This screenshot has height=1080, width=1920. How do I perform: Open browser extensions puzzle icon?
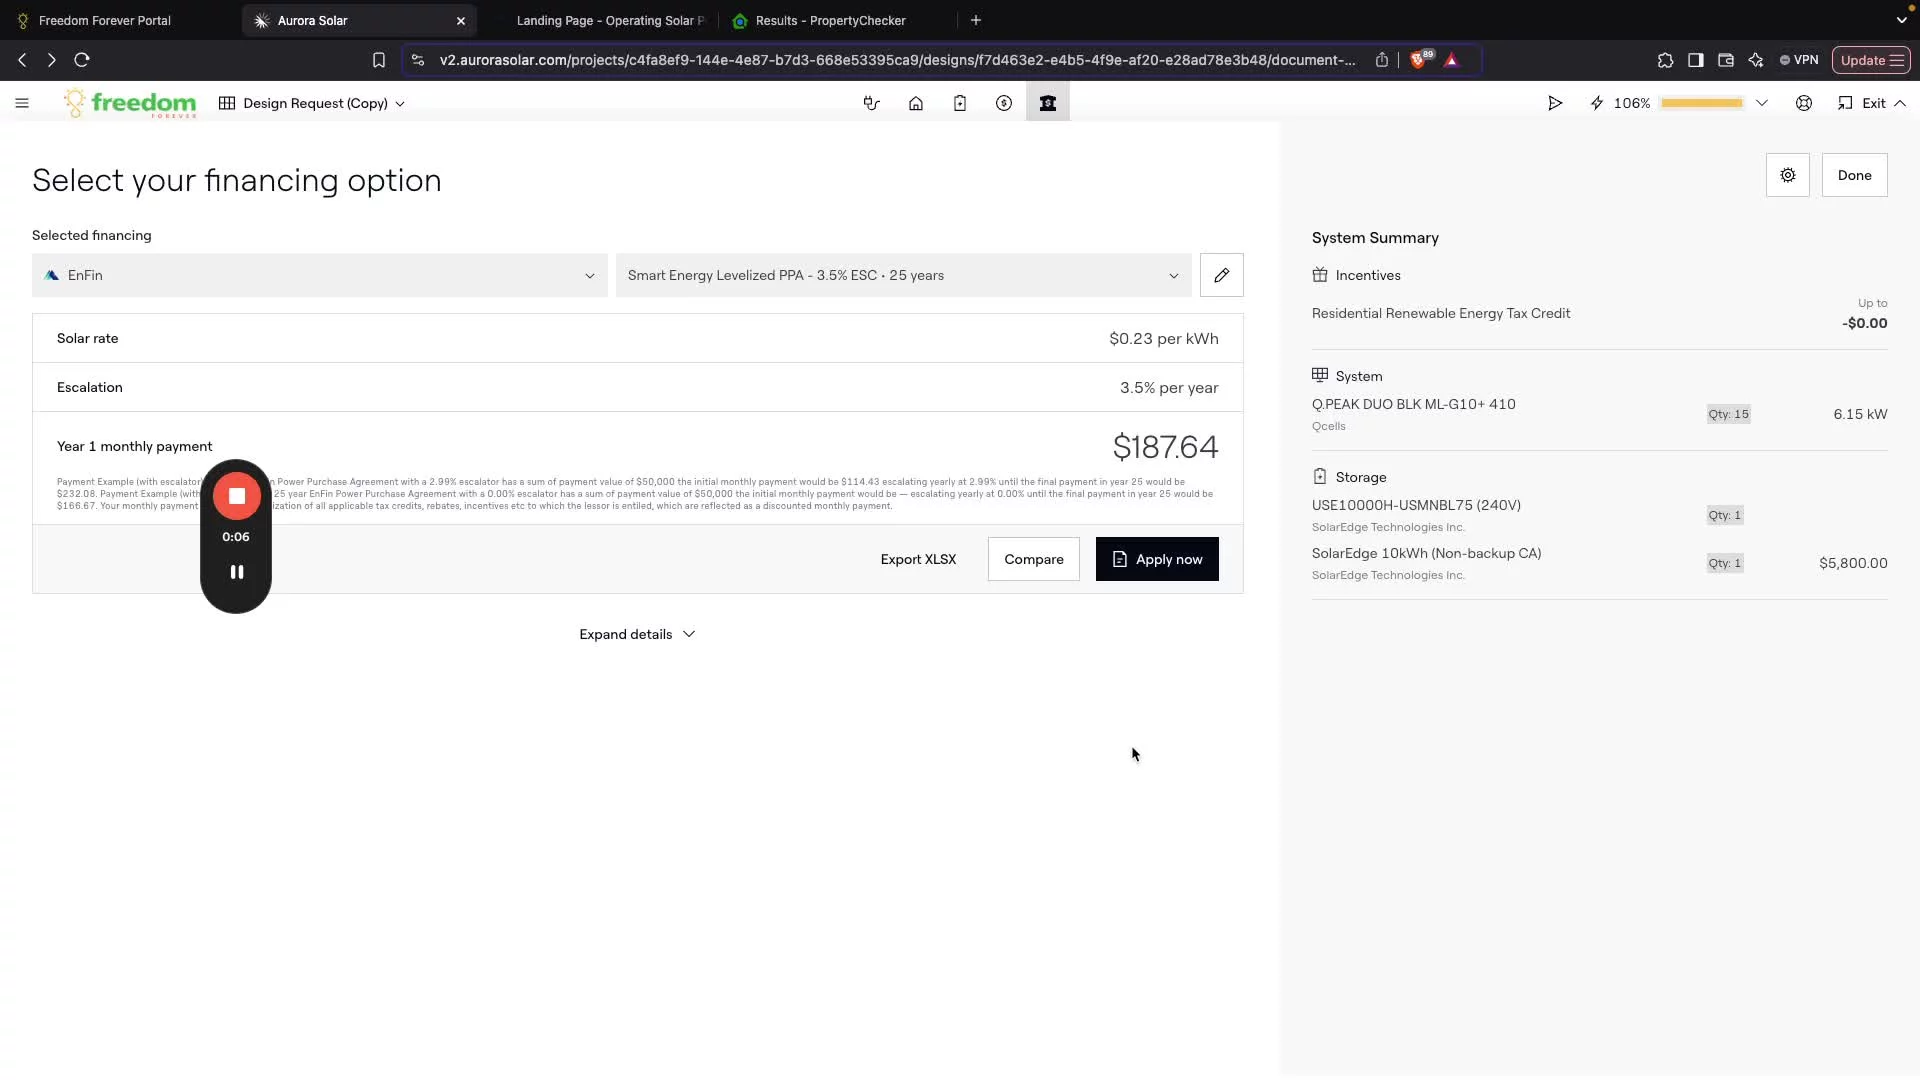coord(1665,60)
